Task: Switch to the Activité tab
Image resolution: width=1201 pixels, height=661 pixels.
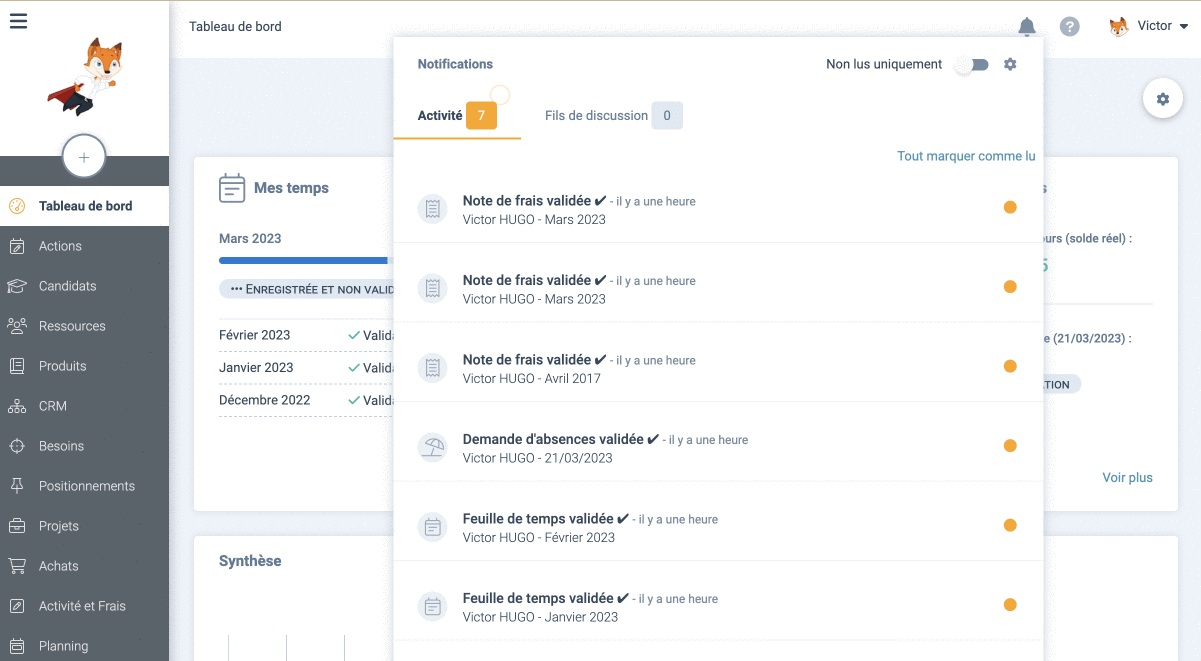Action: [440, 116]
